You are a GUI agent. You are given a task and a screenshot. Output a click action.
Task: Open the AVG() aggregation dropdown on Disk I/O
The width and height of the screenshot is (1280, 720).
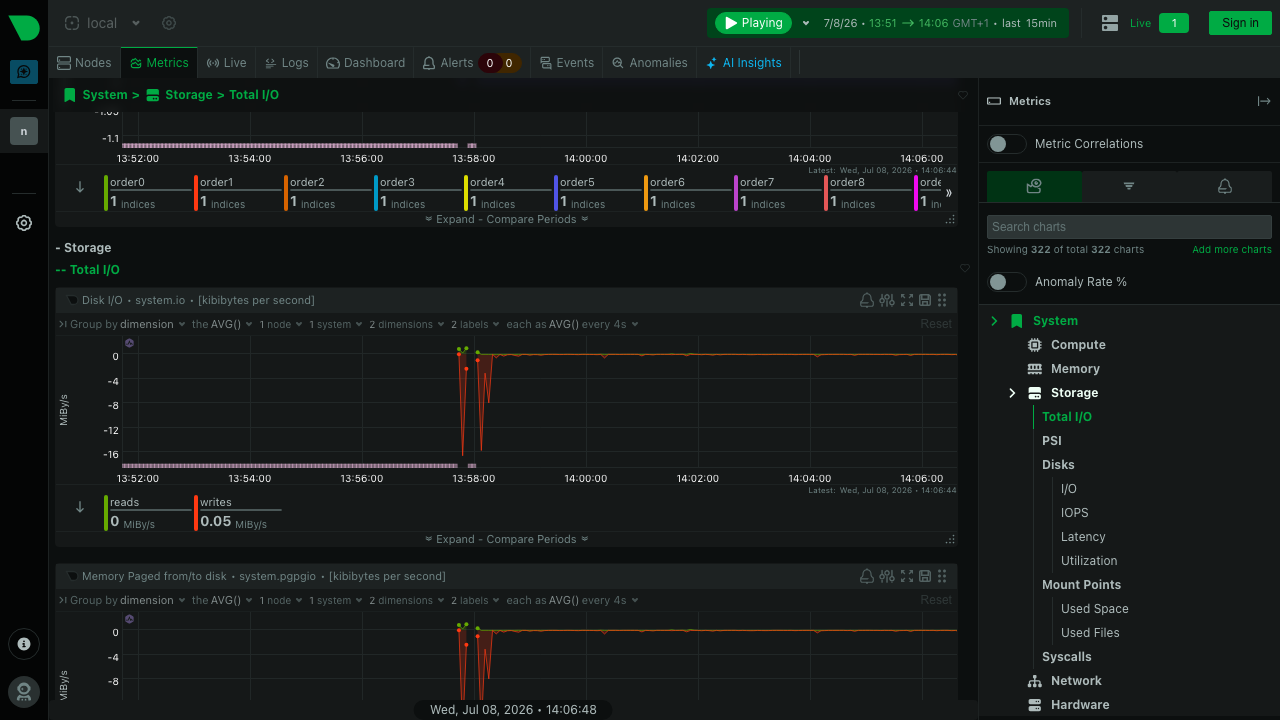221,324
